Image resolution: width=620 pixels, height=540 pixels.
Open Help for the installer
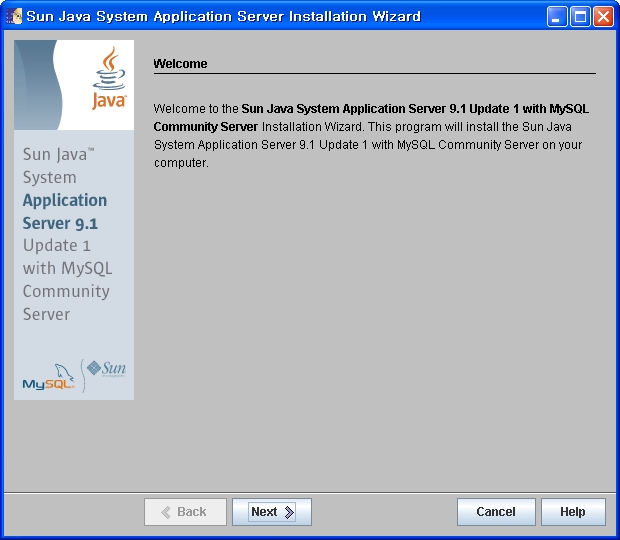pos(573,512)
